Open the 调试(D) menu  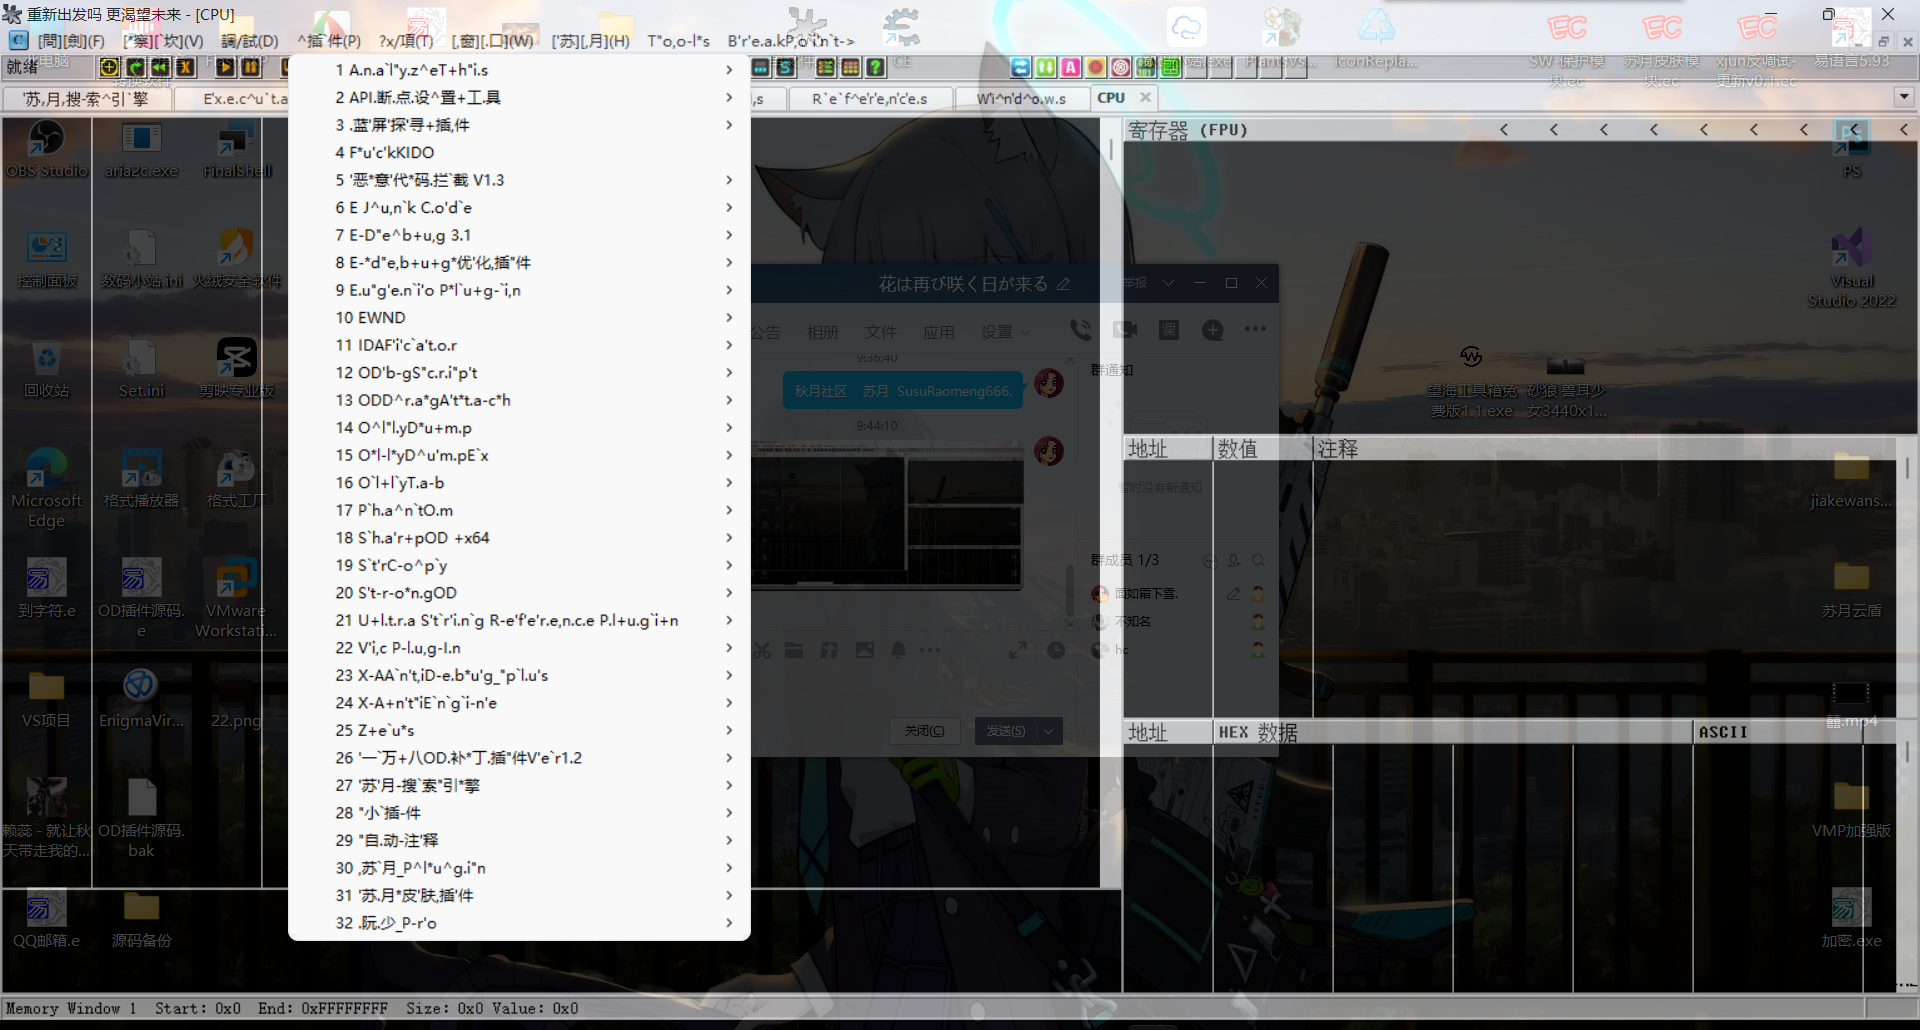pyautogui.click(x=250, y=41)
